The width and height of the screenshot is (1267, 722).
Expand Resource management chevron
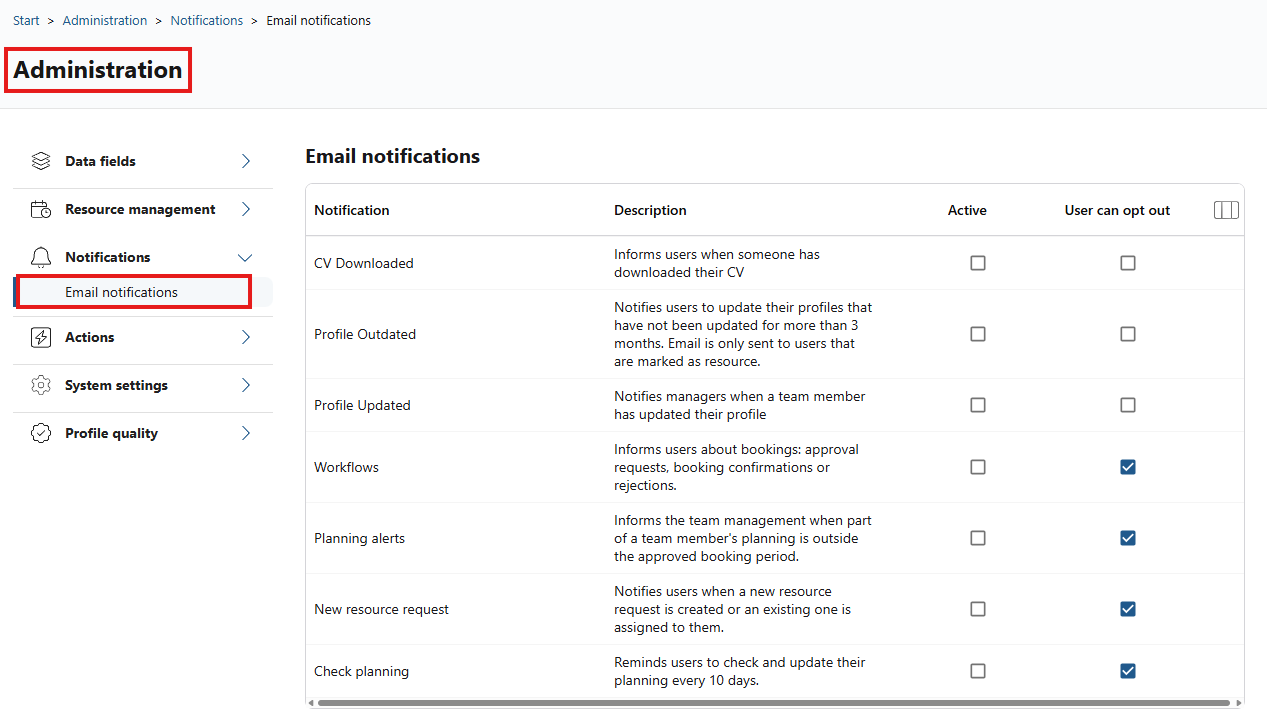point(246,209)
